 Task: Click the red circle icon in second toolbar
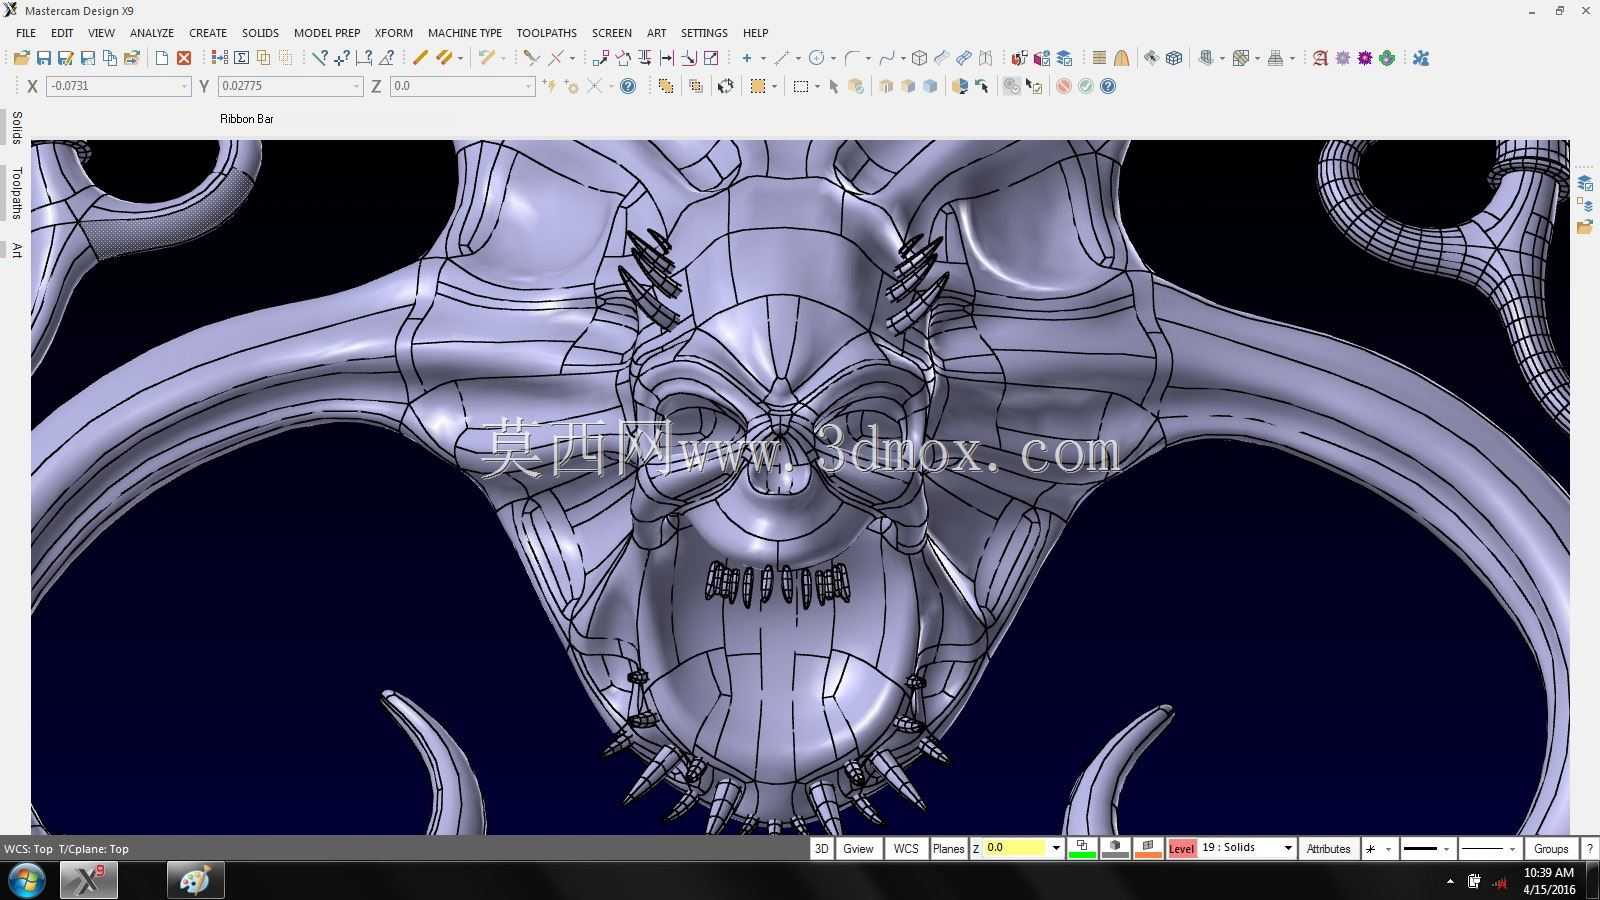[x=1064, y=86]
